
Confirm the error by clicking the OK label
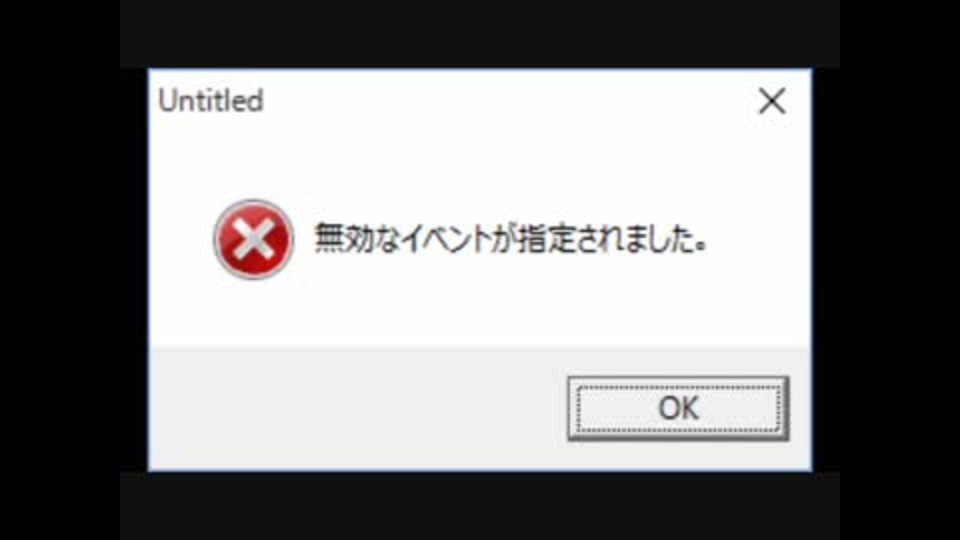(678, 408)
